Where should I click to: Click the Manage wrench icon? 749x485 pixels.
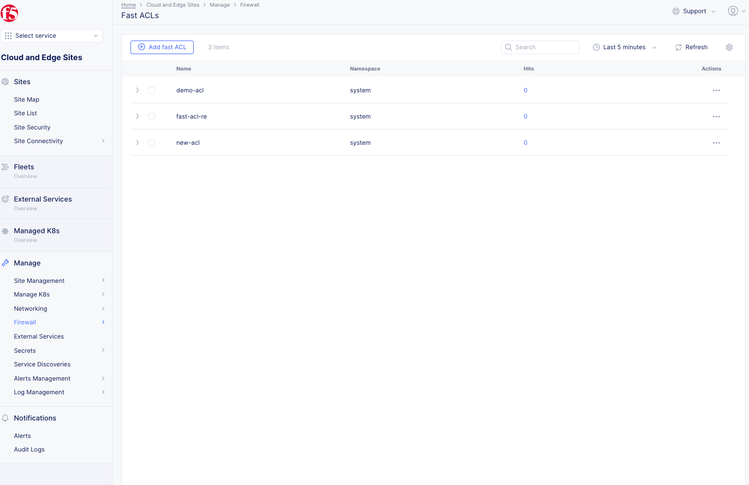tap(5, 263)
